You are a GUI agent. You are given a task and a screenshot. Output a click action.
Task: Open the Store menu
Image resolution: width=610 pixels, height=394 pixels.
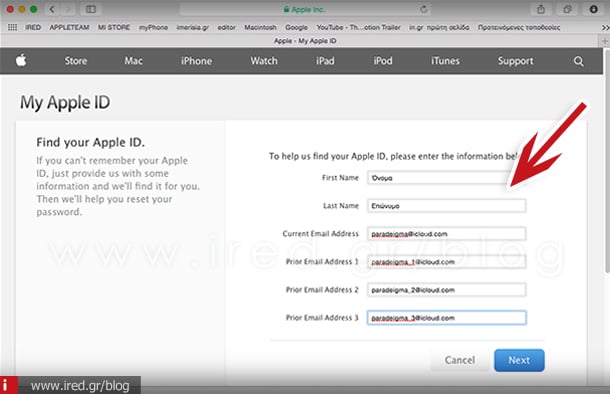[x=76, y=61]
